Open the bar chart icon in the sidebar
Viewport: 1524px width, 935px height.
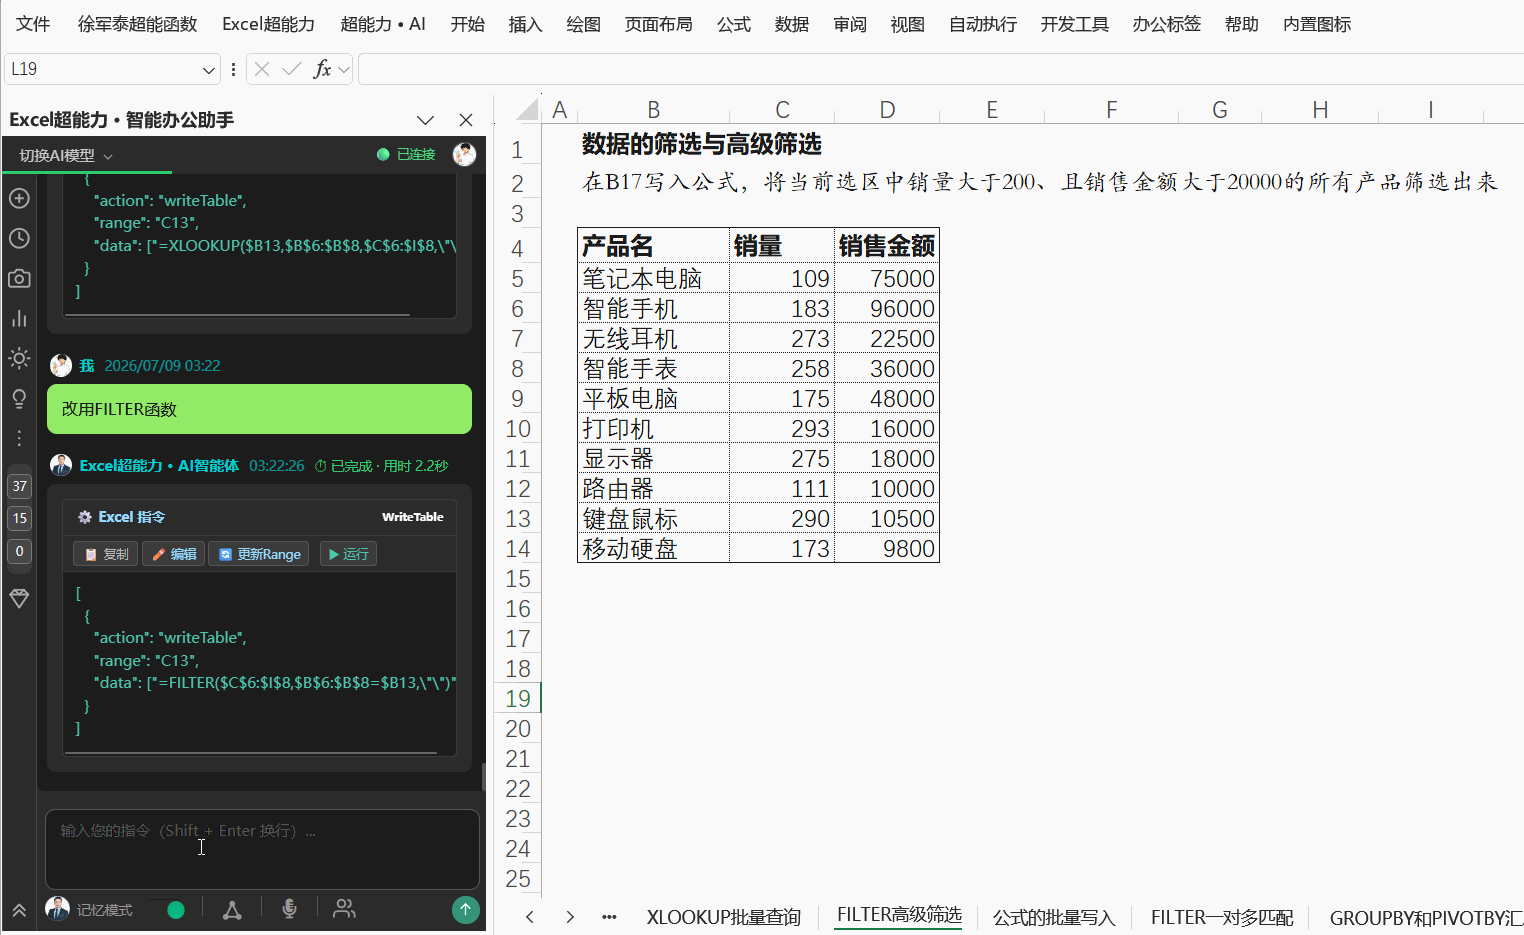tap(19, 318)
